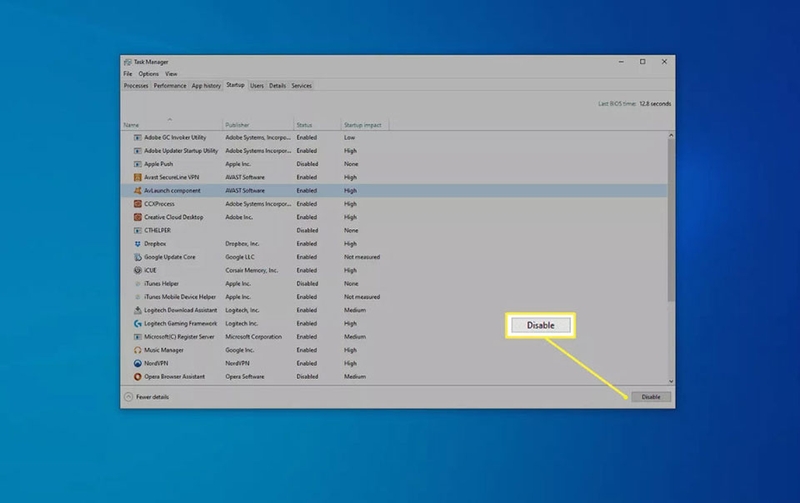Switch to the App history tab
Screen dimensions: 800x503
click(206, 86)
